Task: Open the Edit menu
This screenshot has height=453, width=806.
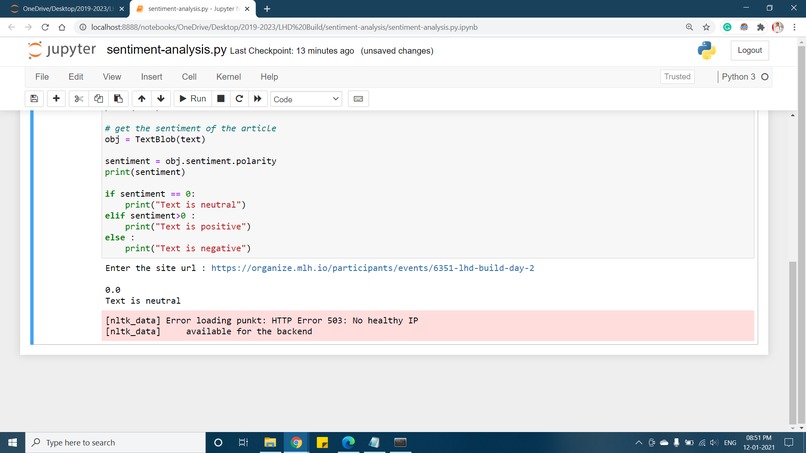Action: tap(76, 77)
